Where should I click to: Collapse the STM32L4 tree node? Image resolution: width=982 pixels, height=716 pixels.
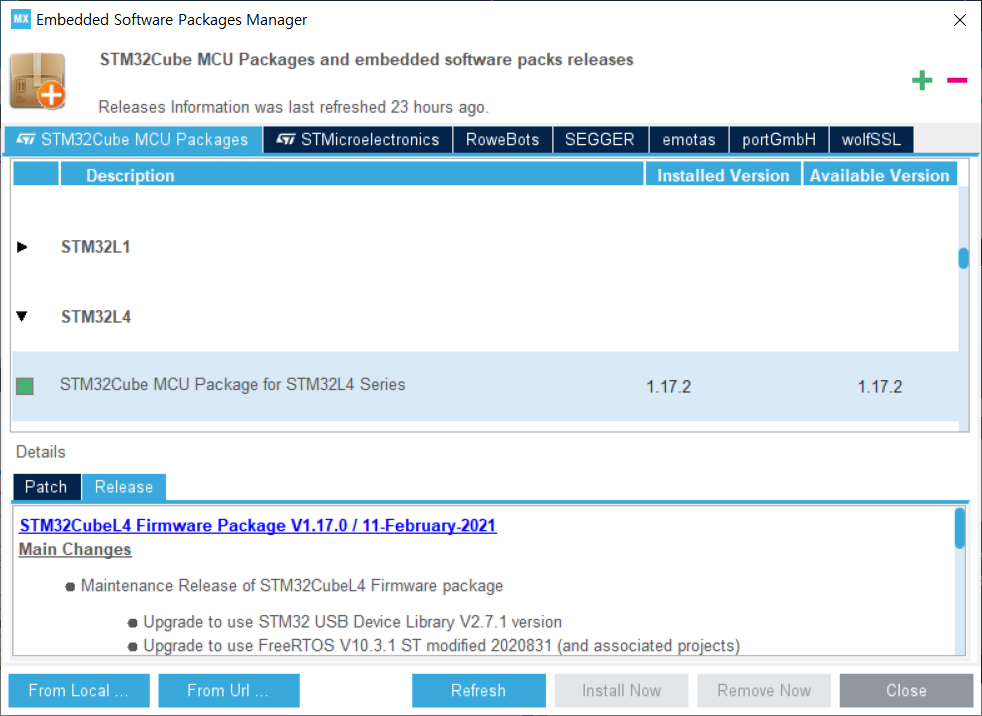23,317
